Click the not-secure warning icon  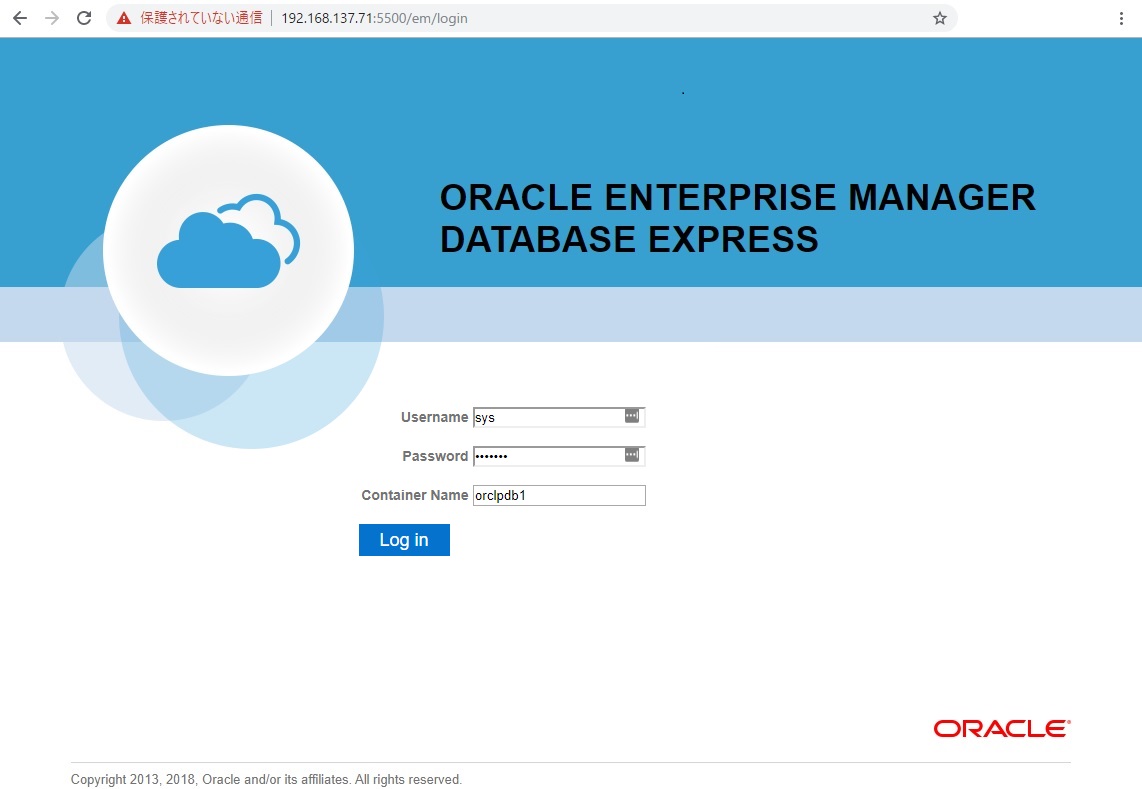tap(123, 17)
